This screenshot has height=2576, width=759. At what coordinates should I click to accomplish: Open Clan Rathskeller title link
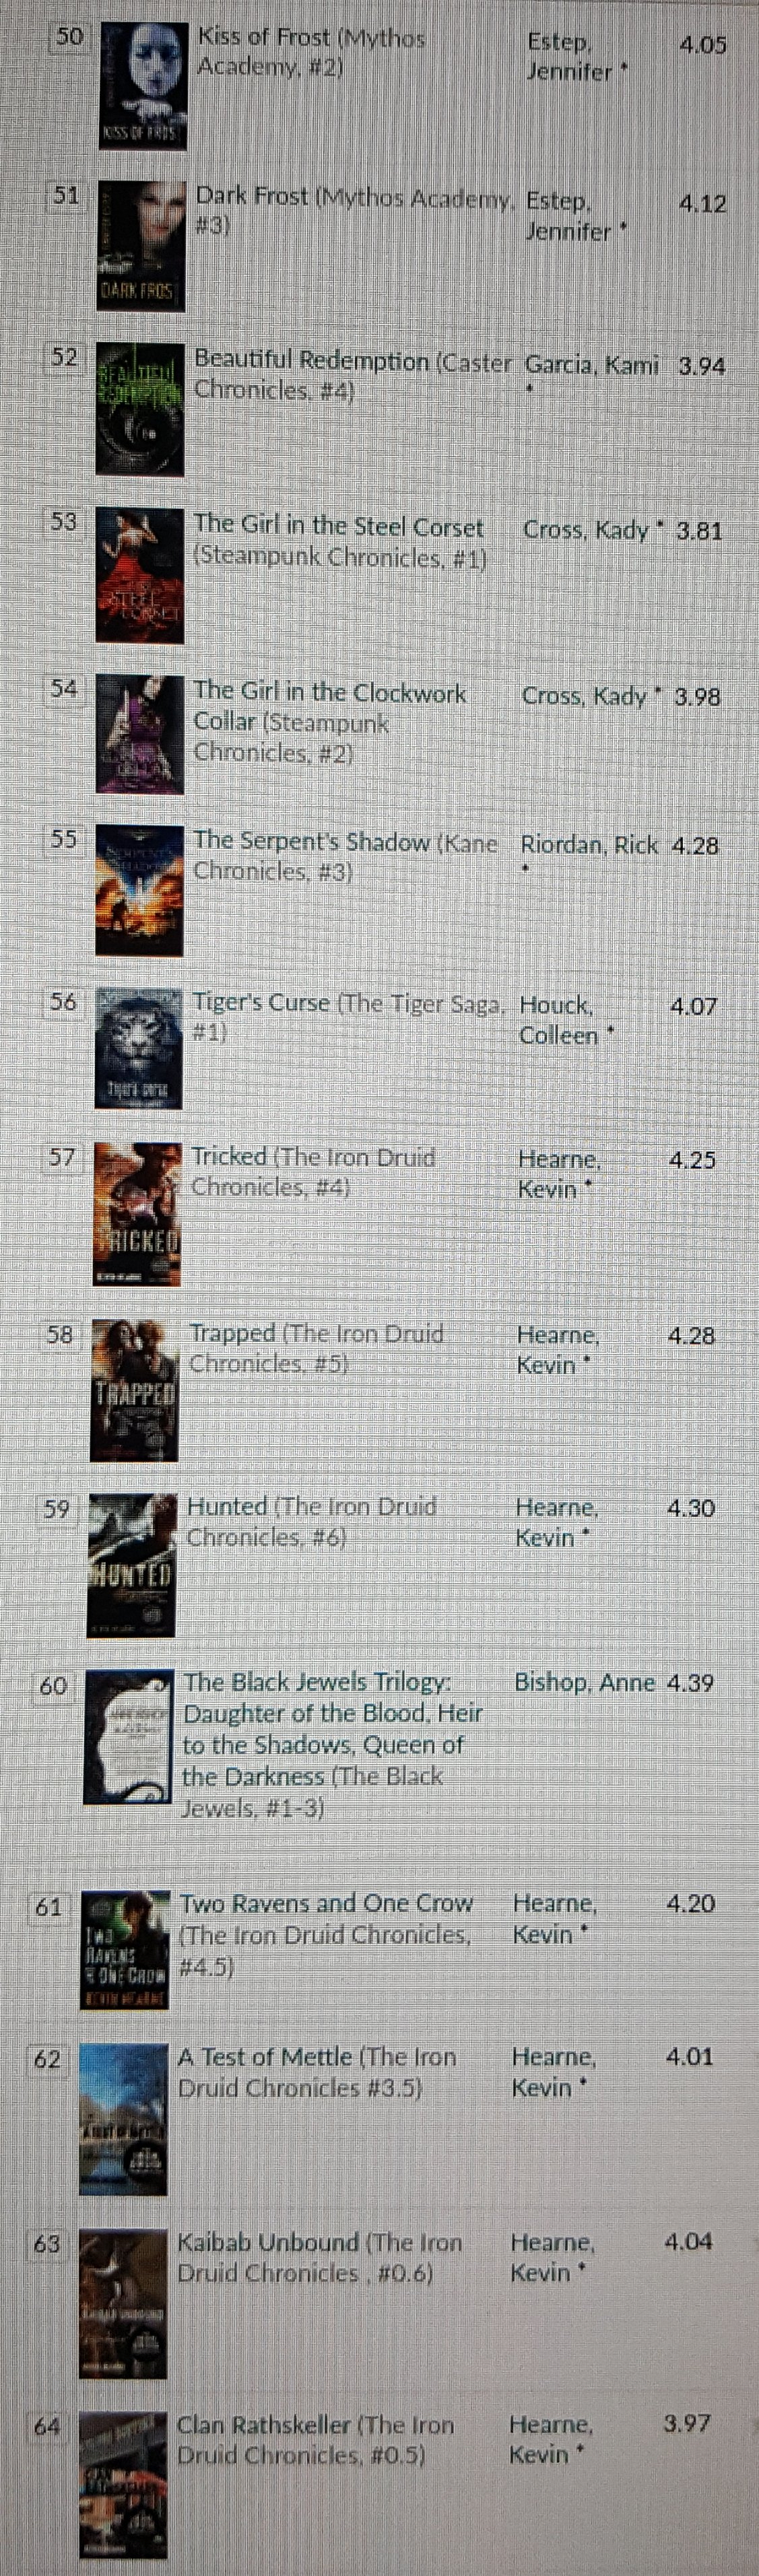[315, 2440]
